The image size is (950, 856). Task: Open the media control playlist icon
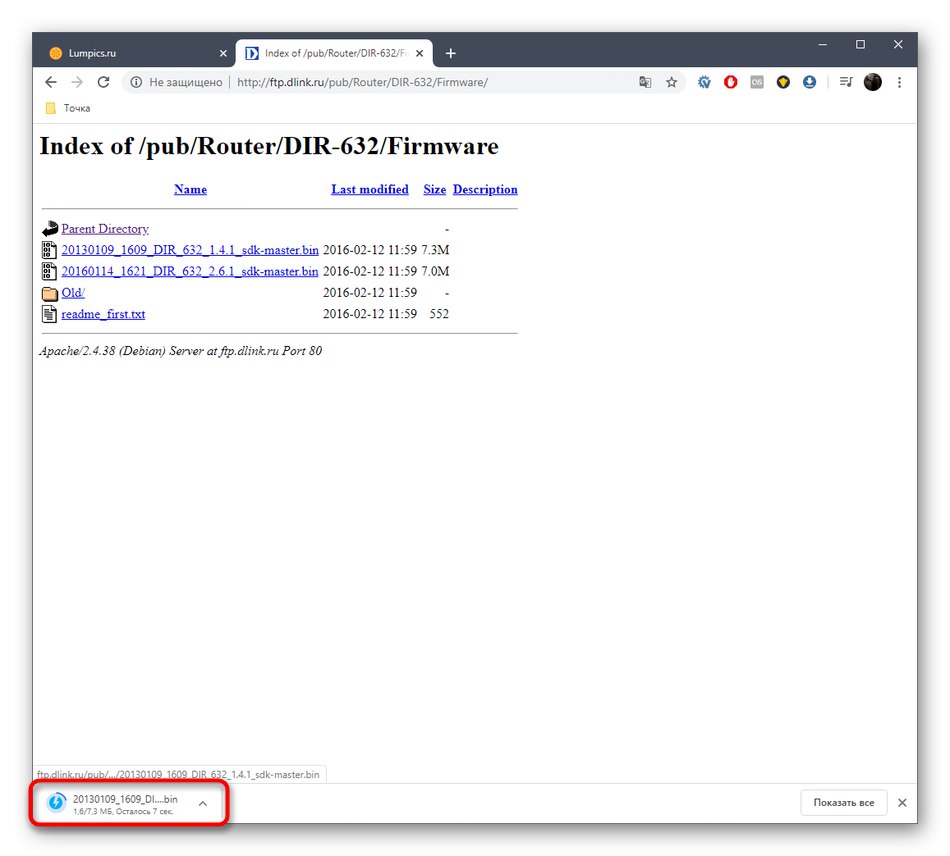[x=846, y=82]
